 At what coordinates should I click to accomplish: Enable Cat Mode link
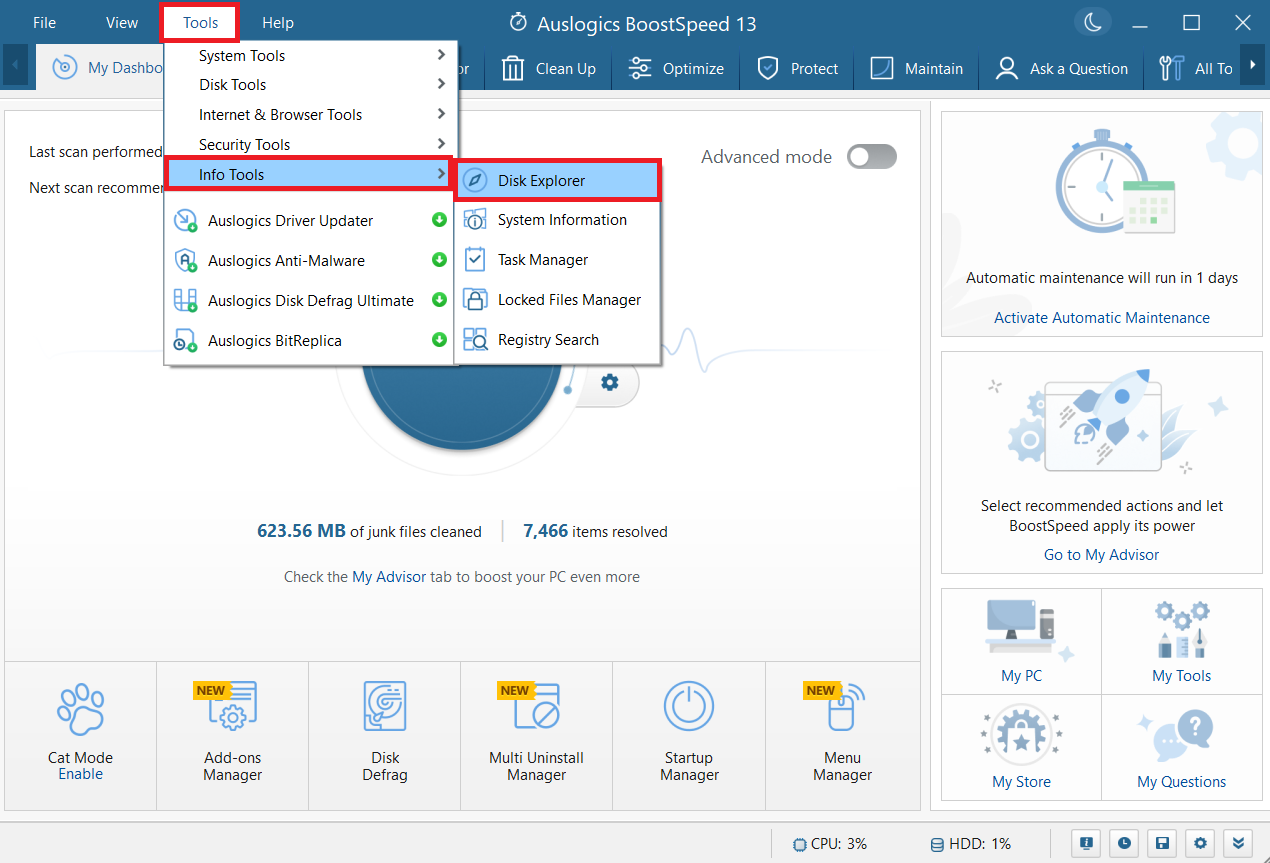coord(81,774)
